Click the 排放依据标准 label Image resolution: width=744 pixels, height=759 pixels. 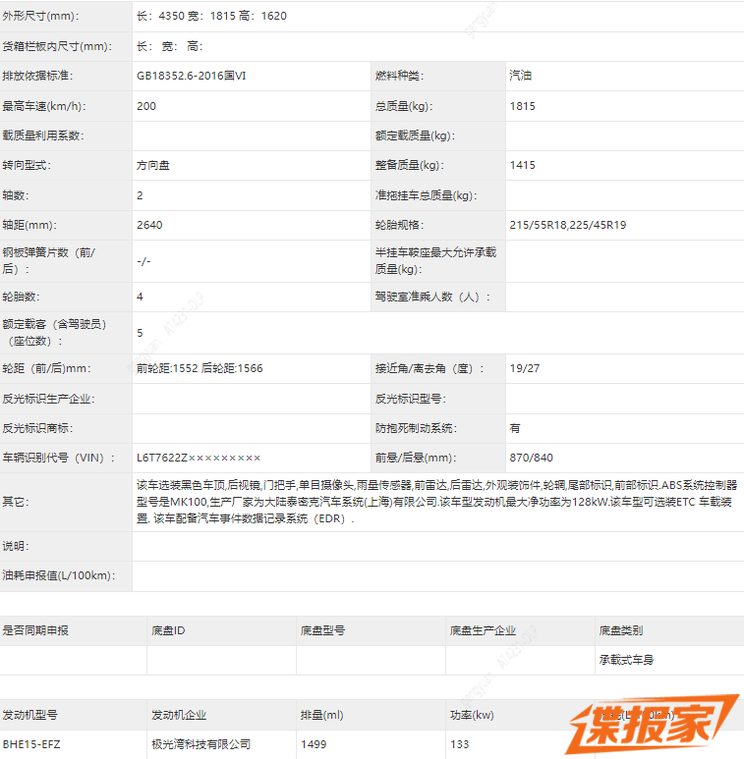[x=37, y=76]
